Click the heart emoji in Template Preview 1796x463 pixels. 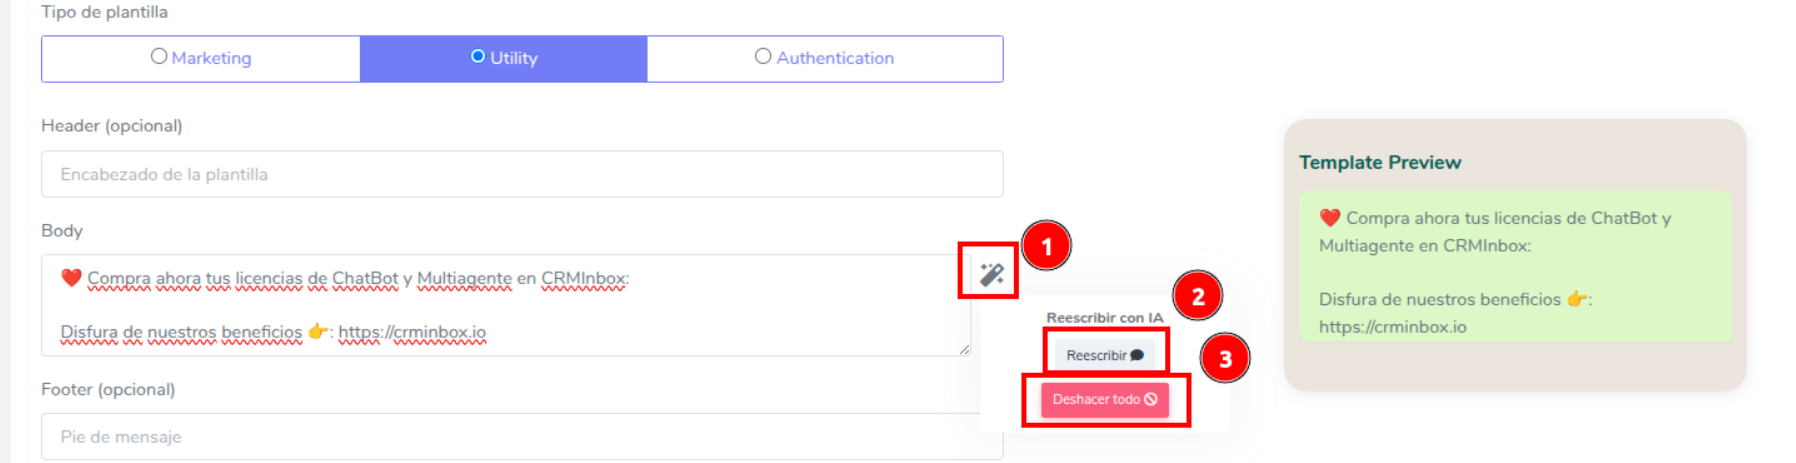pyautogui.click(x=1329, y=218)
